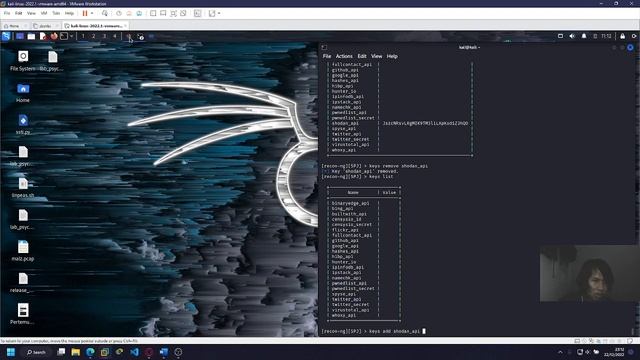
Task: Click the thumbnail bar view icon
Action: (x=163, y=13)
